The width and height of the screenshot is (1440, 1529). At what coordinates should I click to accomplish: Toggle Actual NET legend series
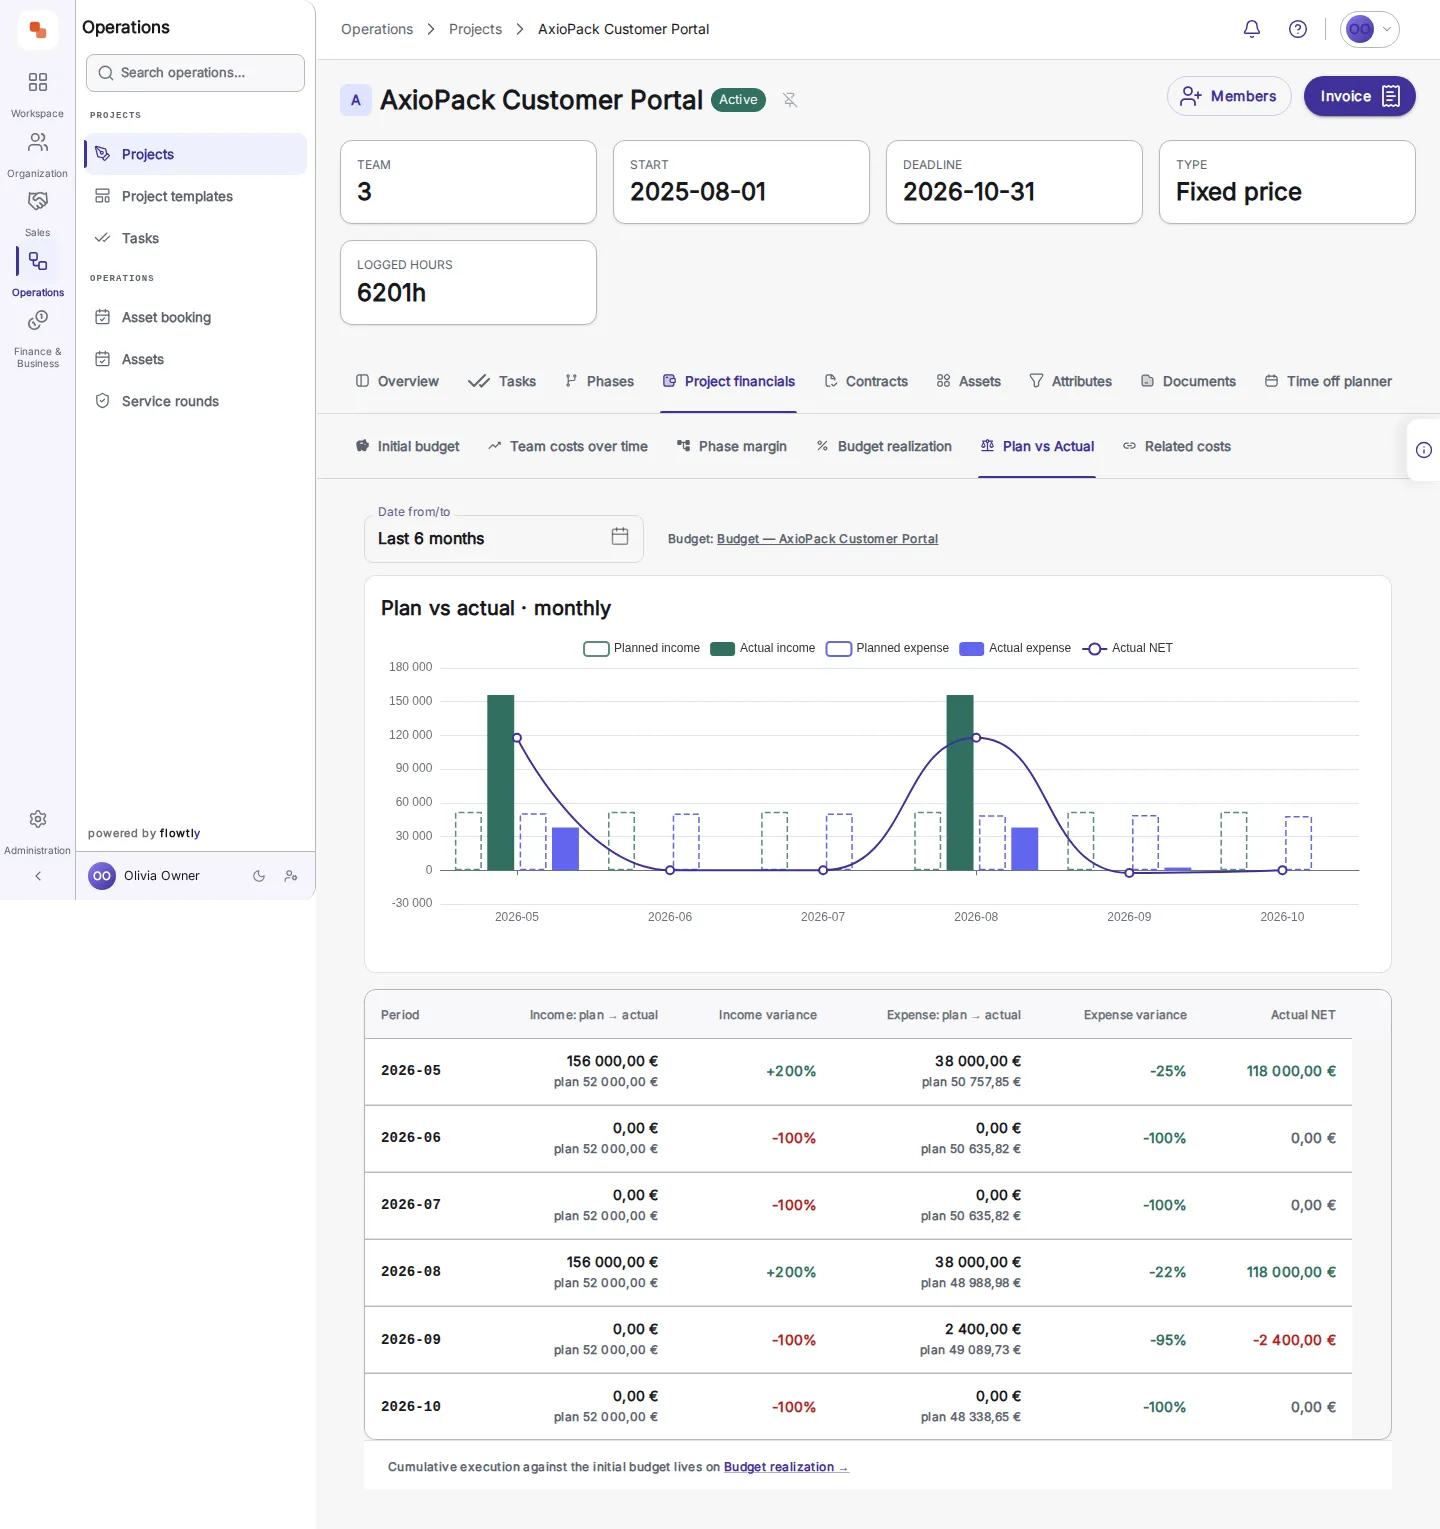point(1128,648)
